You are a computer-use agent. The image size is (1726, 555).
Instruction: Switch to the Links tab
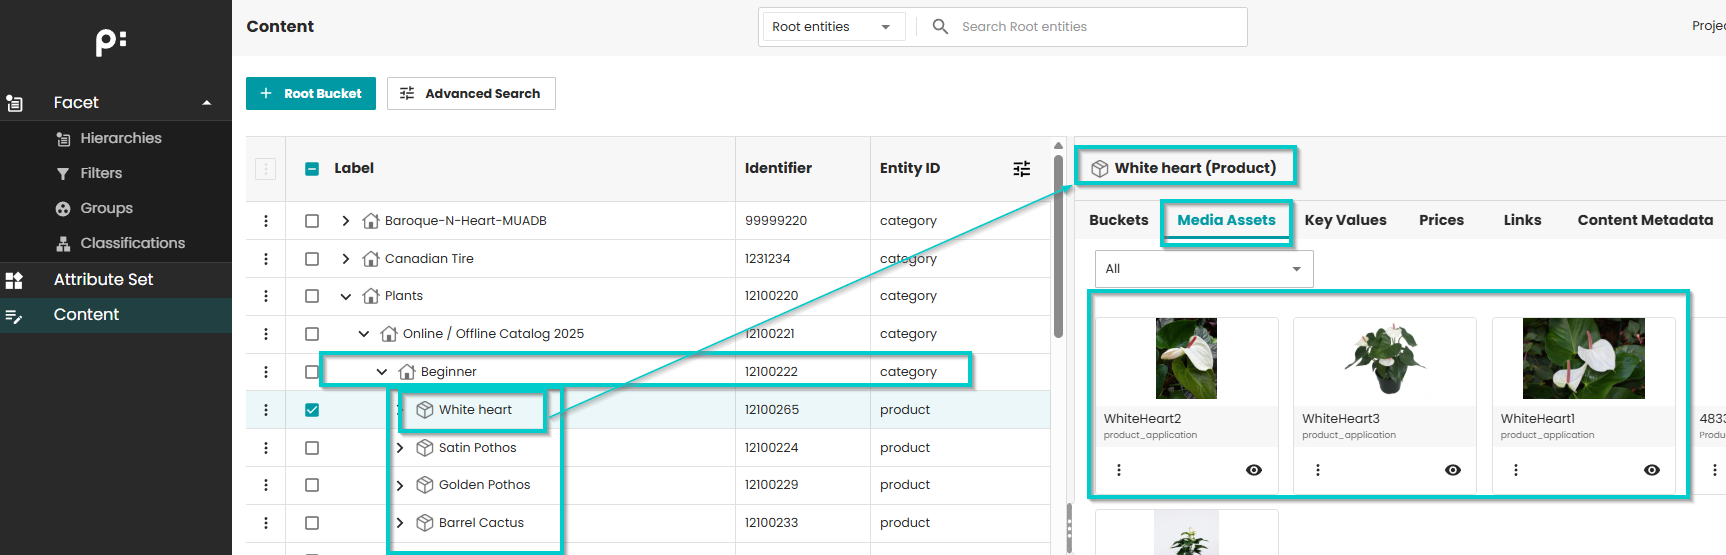coord(1522,220)
